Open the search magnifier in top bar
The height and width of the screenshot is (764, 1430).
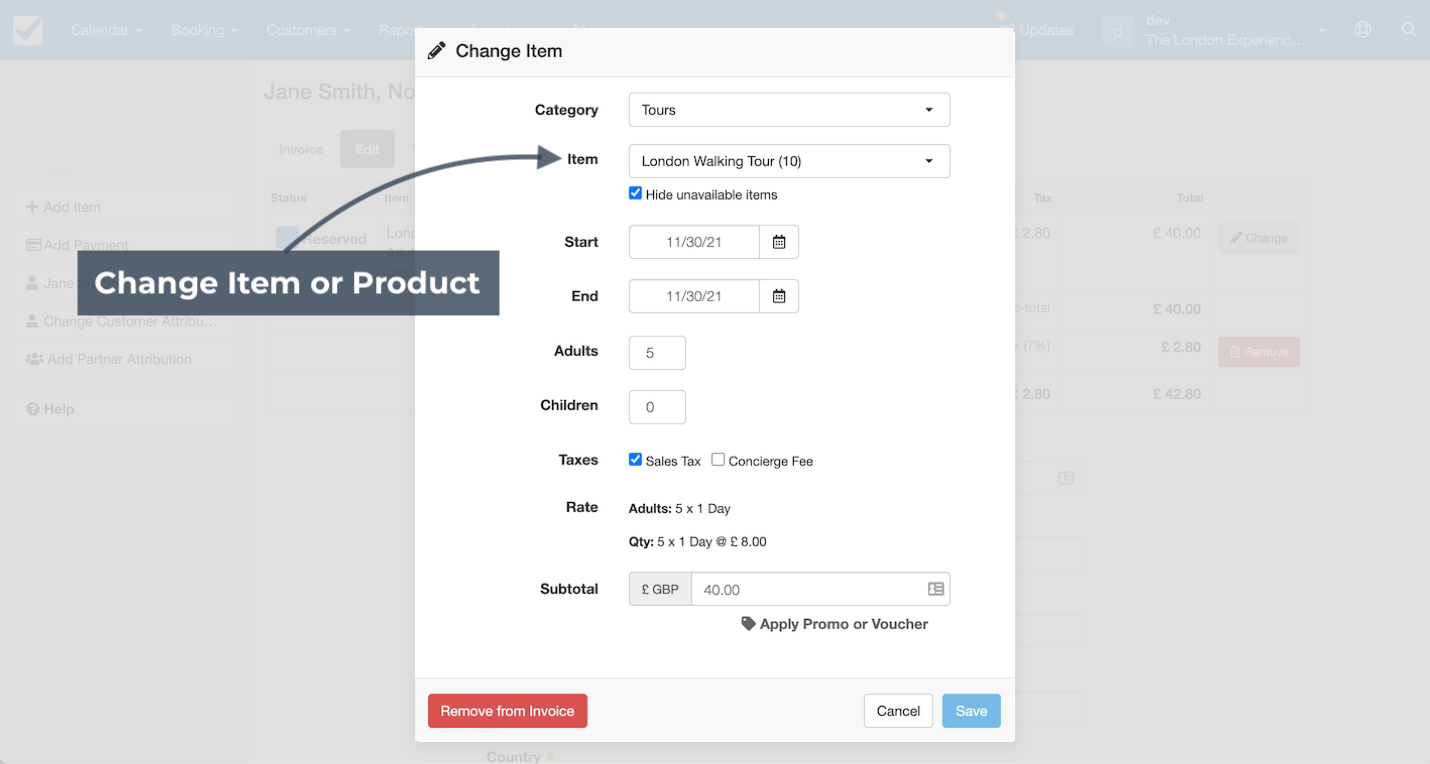[x=1408, y=29]
